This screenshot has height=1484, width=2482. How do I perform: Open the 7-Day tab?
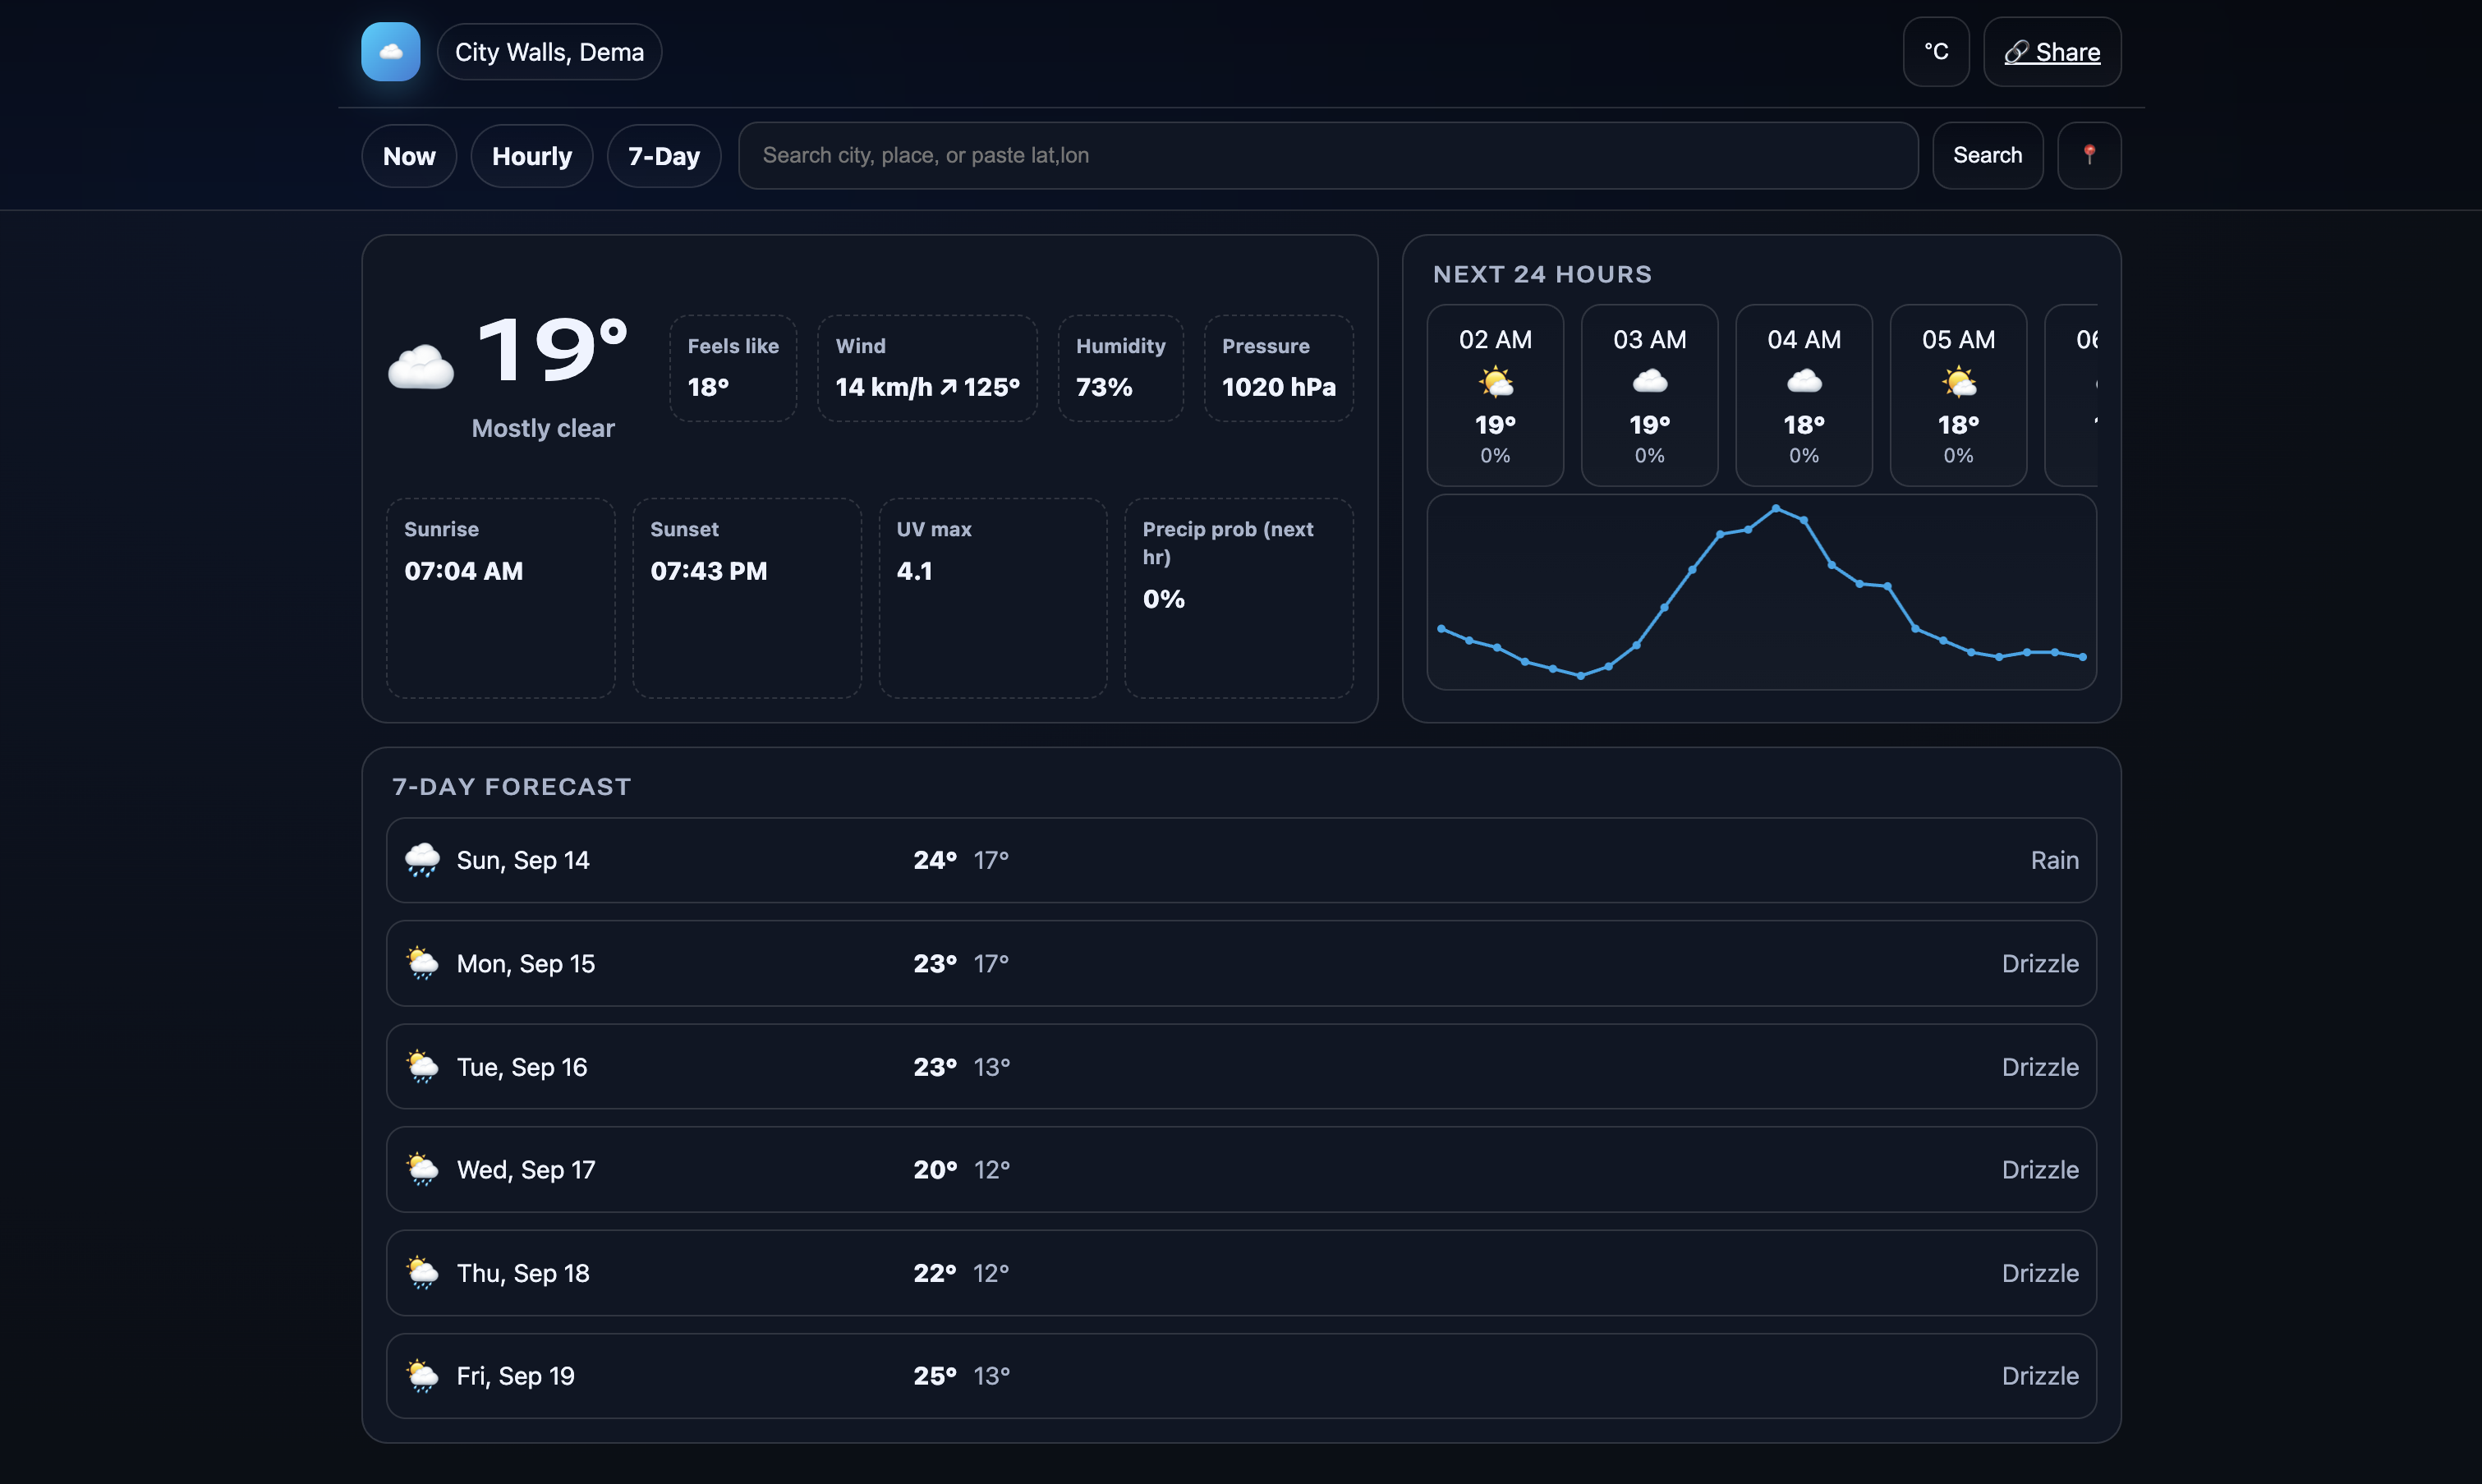coord(663,156)
